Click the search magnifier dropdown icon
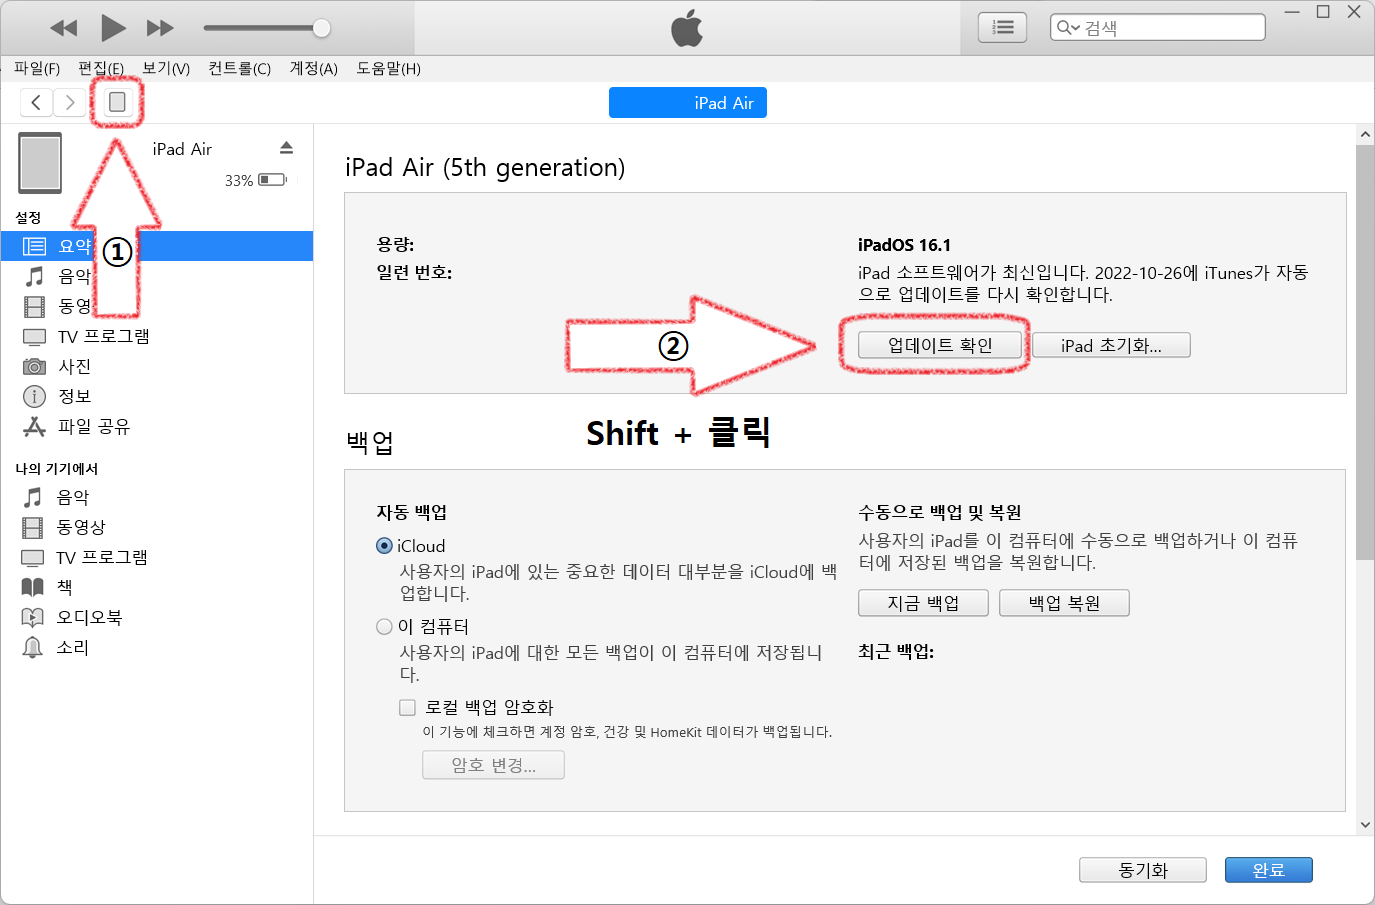 [1068, 28]
